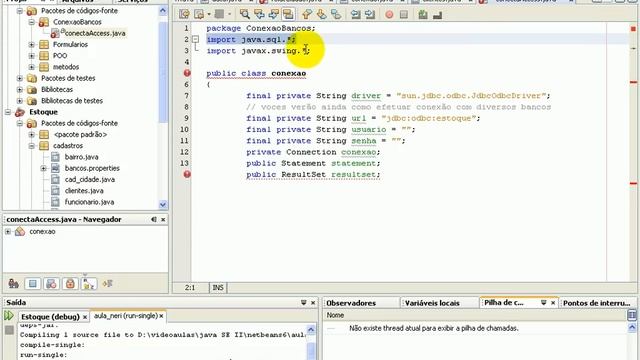Screen dimensions: 640x360
Task: Minimize the Saída panel with the arrow icon
Action: (x=303, y=302)
